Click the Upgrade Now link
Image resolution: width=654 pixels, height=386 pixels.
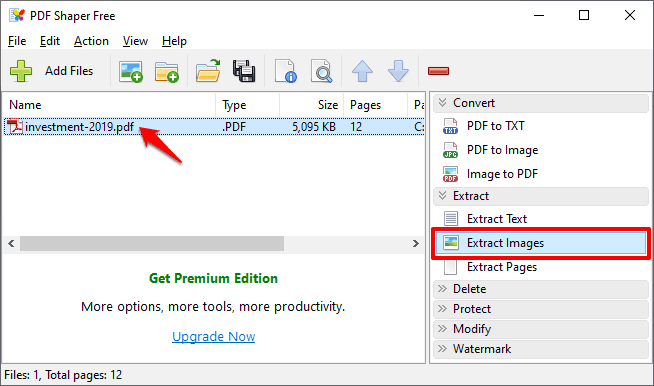click(x=214, y=337)
